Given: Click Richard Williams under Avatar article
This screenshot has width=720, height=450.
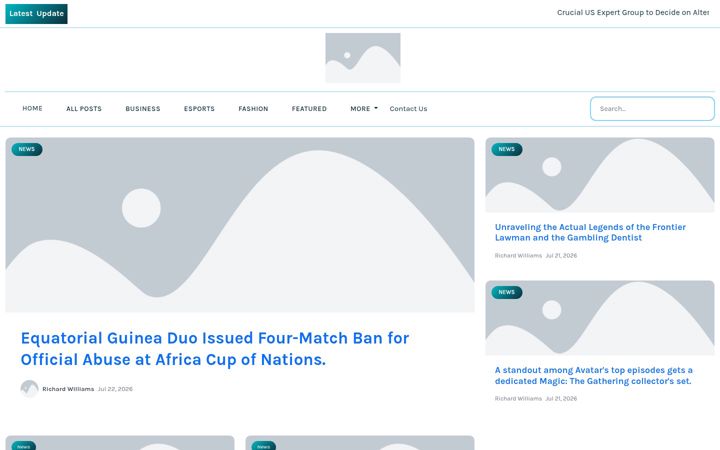Looking at the screenshot, I should (518, 399).
